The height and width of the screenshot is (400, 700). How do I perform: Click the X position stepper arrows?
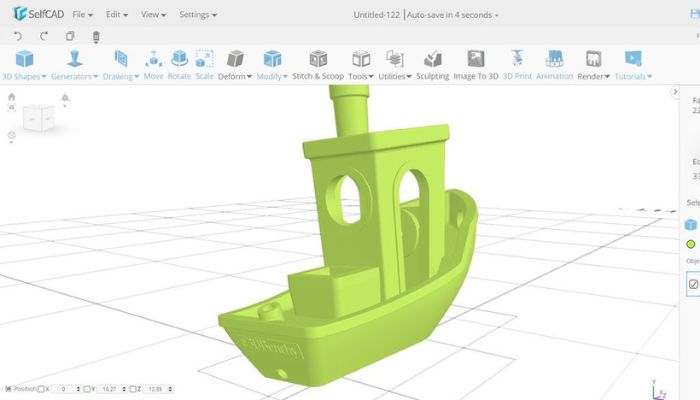[79, 389]
